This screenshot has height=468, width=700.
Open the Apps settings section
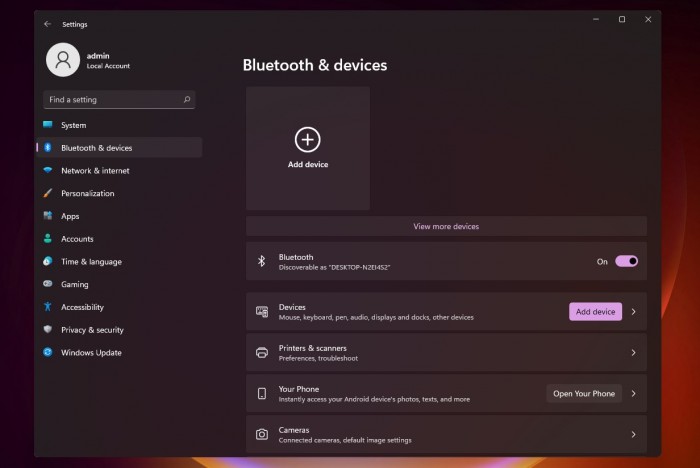[70, 216]
